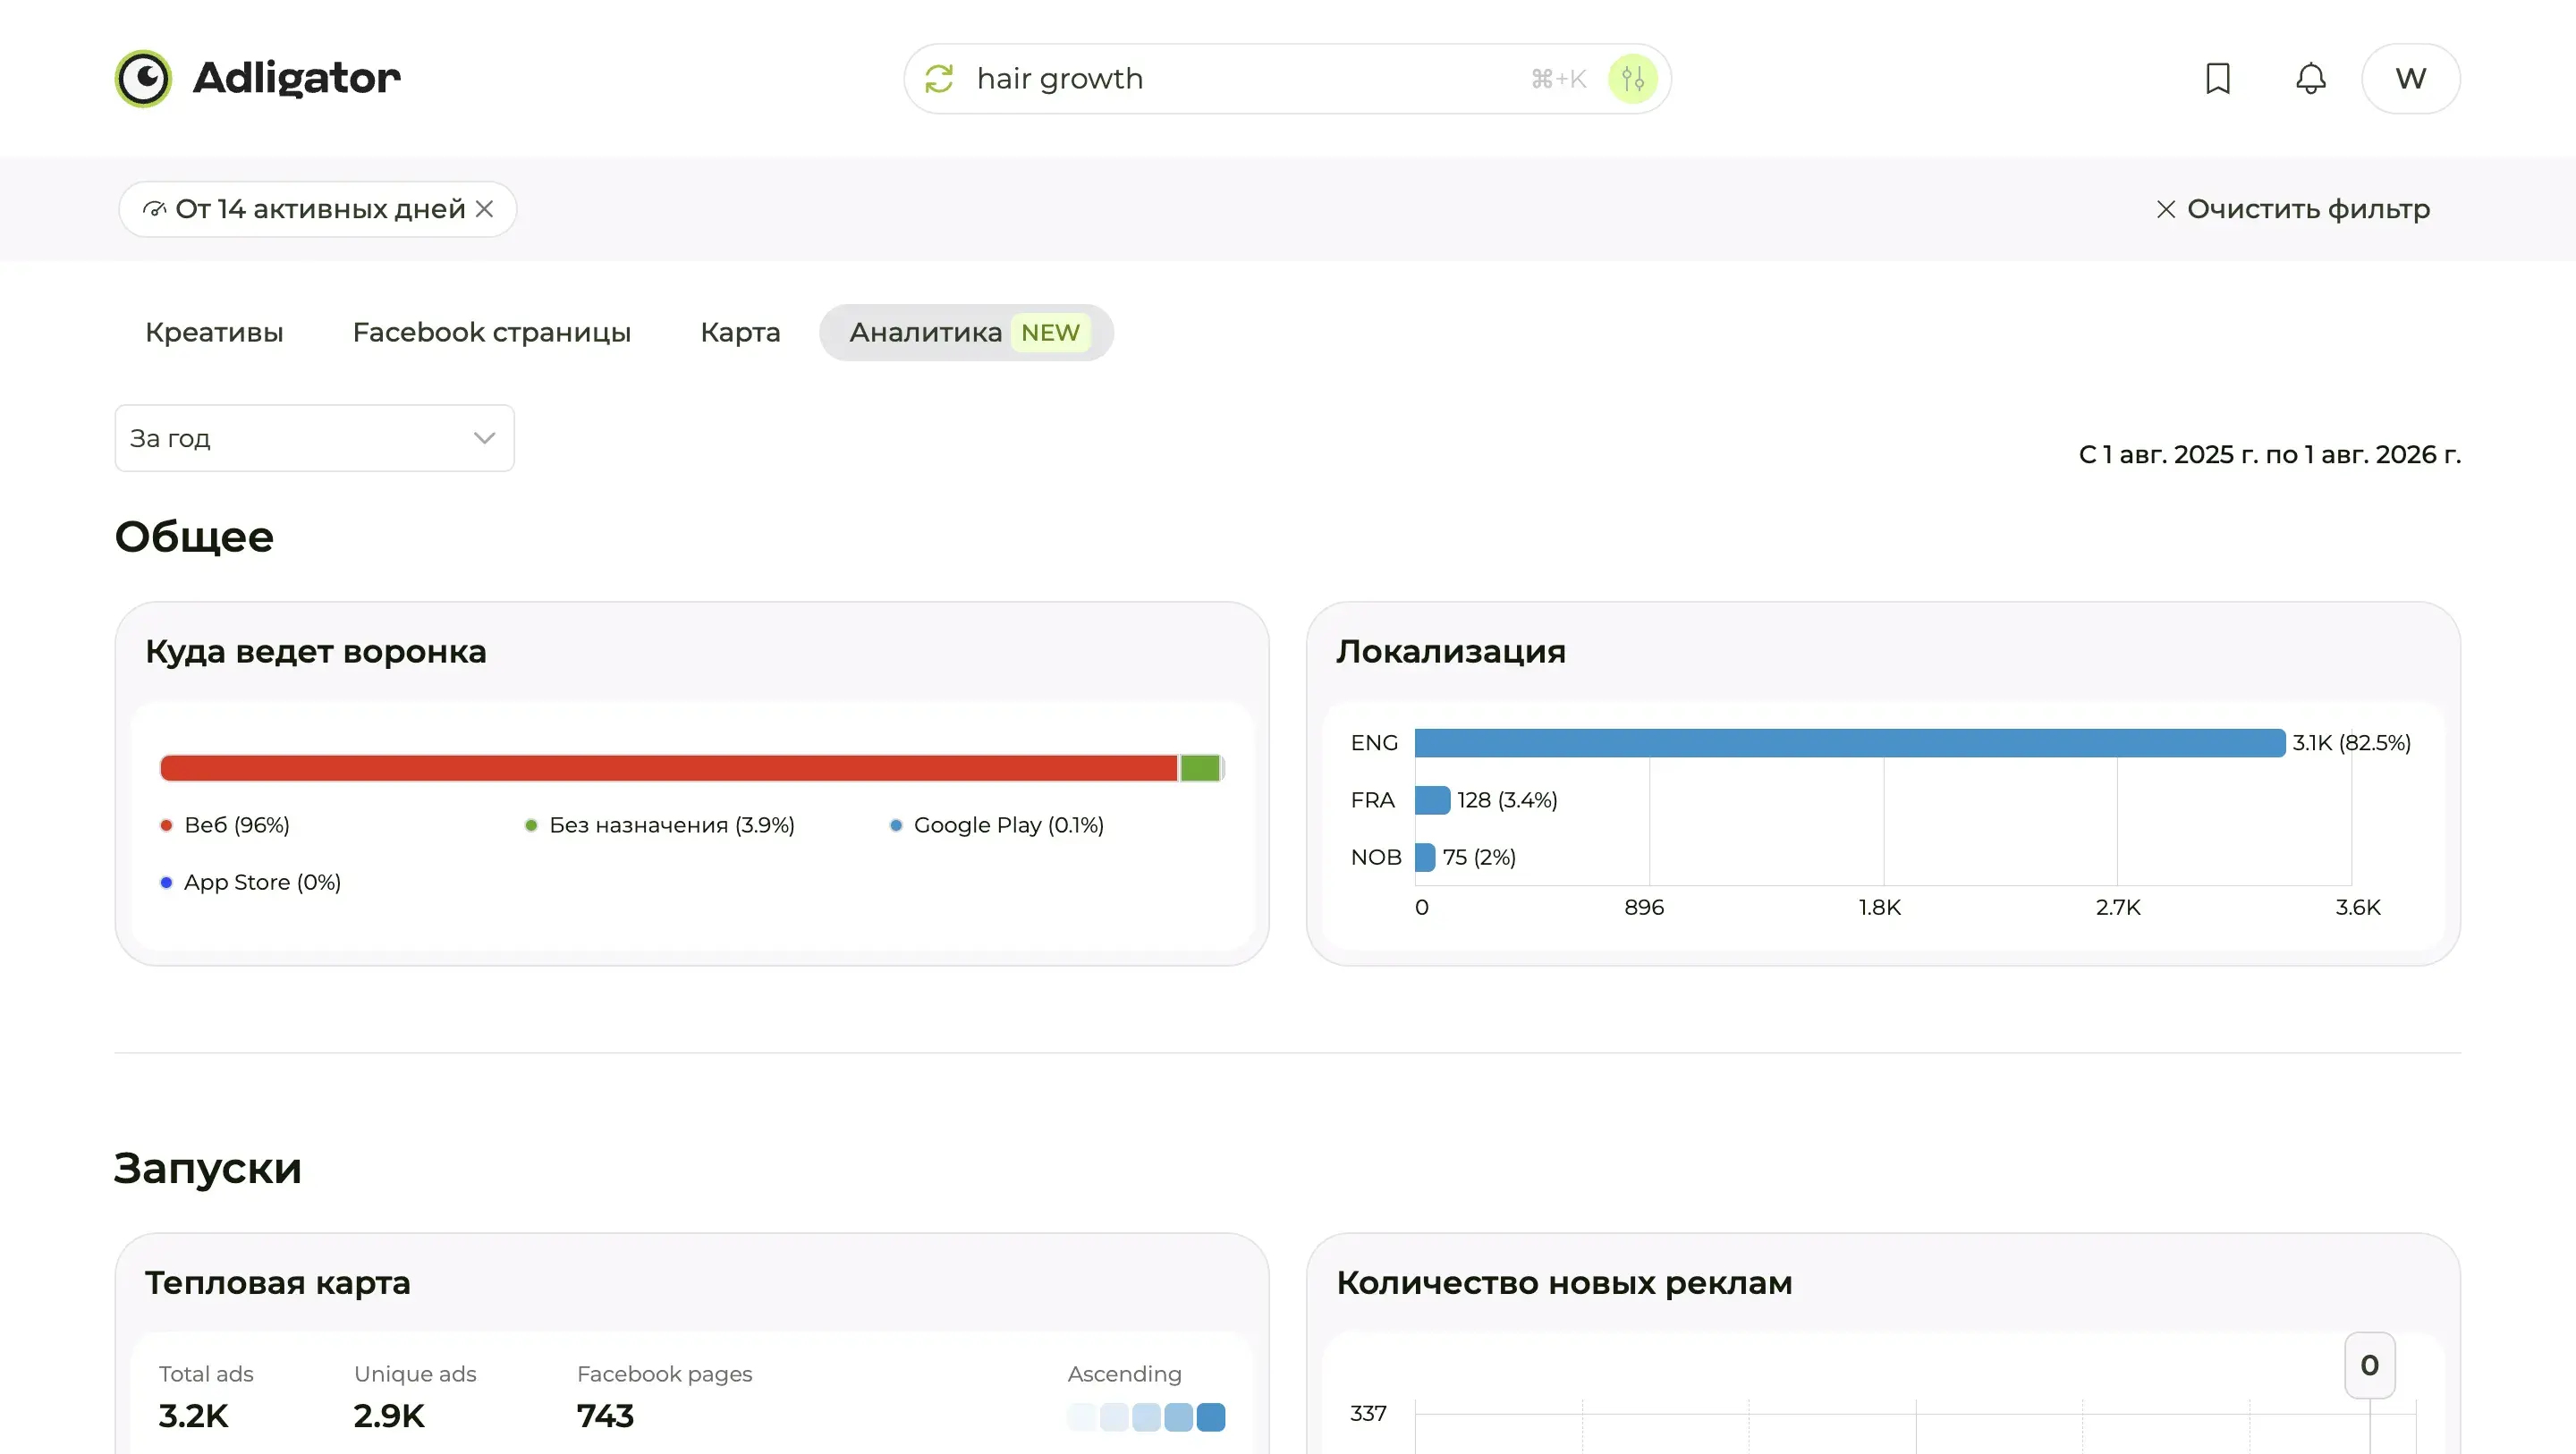Image resolution: width=2576 pixels, height=1454 pixels.
Task: Toggle the 'Без назначения (3.9%)' legend item
Action: [x=660, y=825]
